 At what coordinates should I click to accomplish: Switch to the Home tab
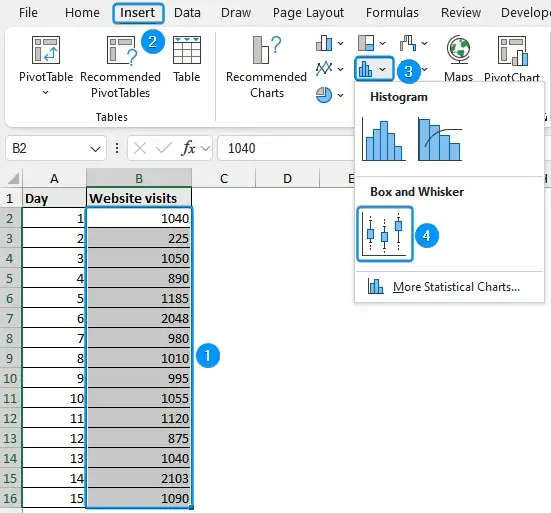pyautogui.click(x=82, y=13)
